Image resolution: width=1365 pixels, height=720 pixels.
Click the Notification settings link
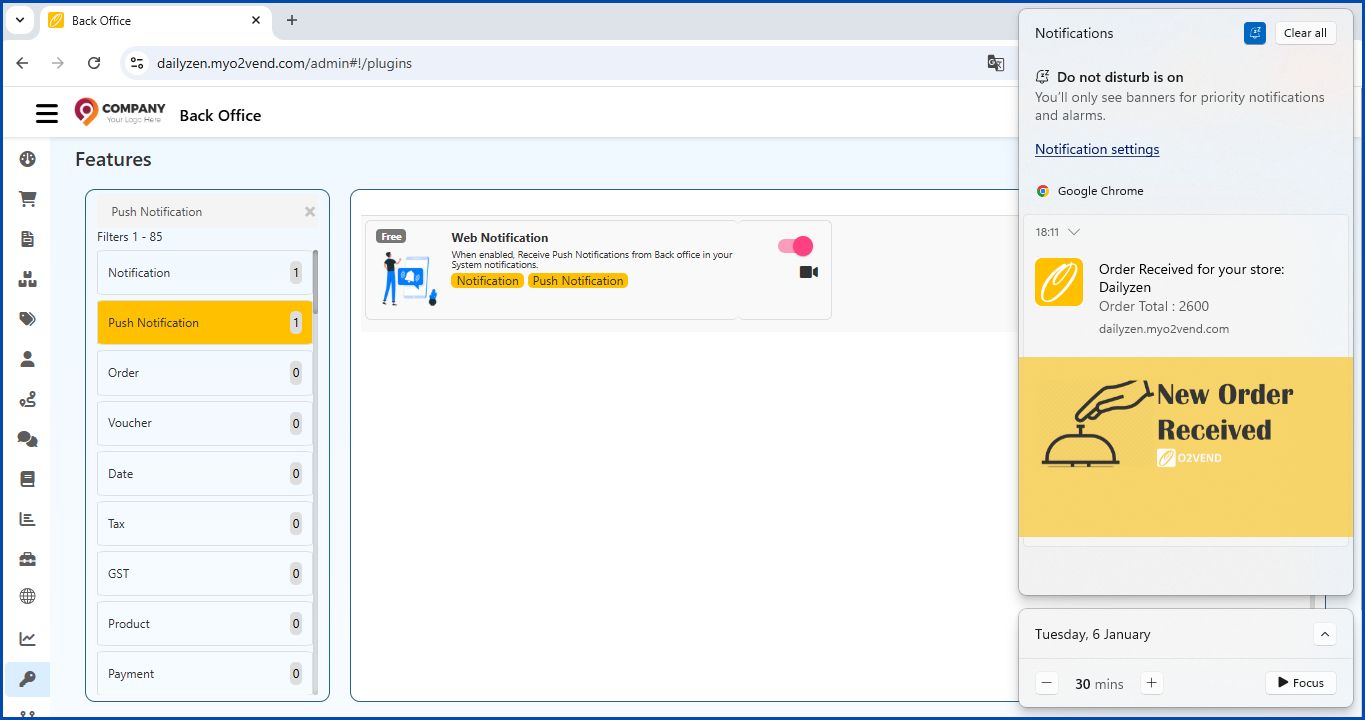pyautogui.click(x=1096, y=149)
